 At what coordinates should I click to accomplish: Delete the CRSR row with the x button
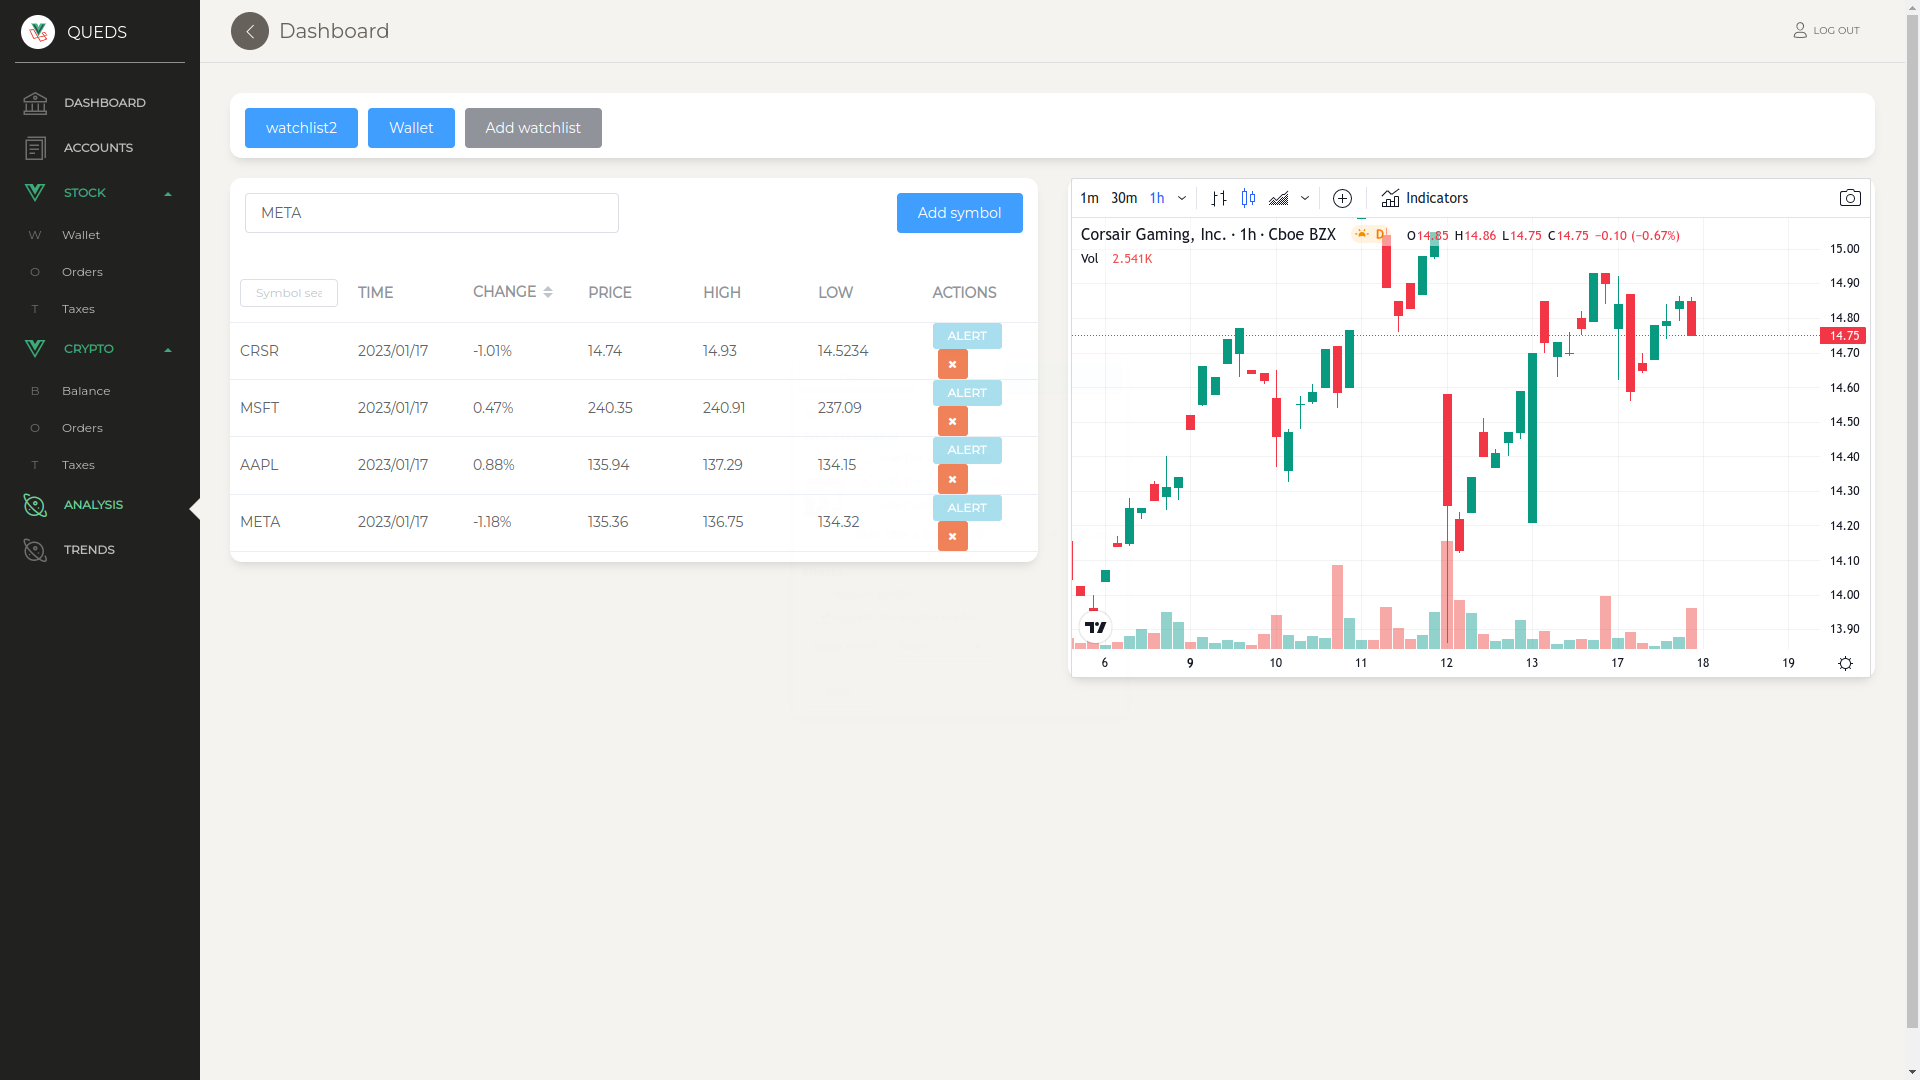[x=952, y=364]
